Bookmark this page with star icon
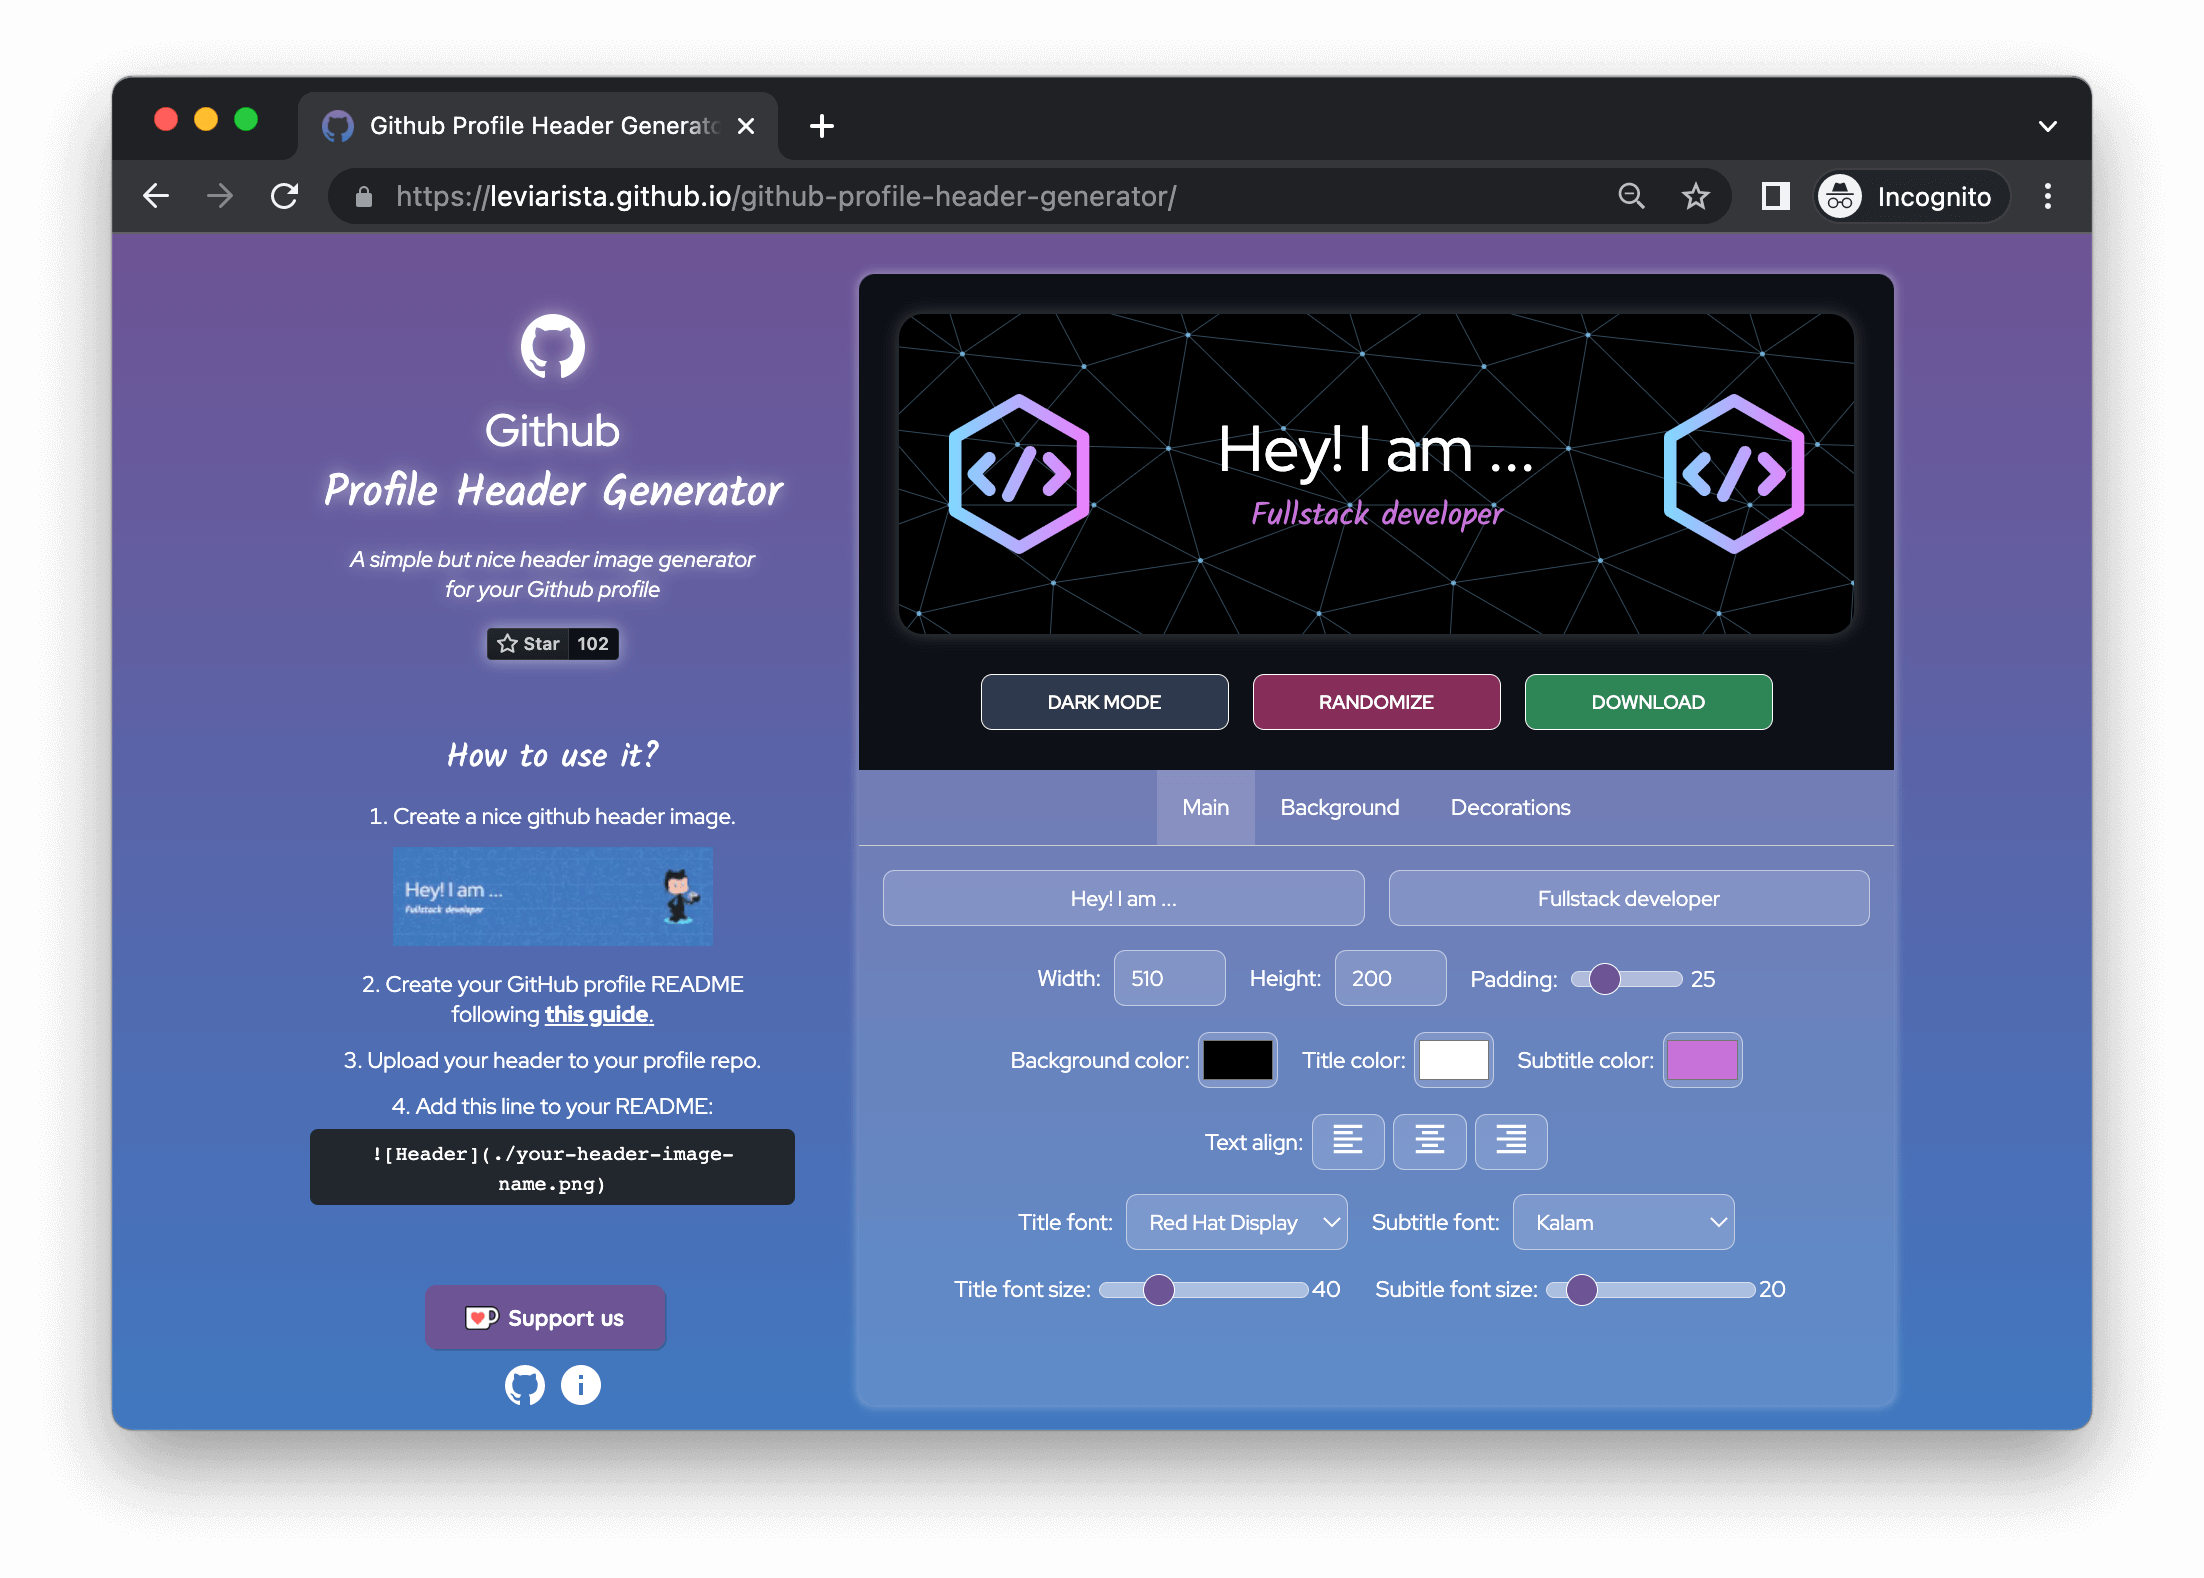2204x1578 pixels. pos(1695,196)
